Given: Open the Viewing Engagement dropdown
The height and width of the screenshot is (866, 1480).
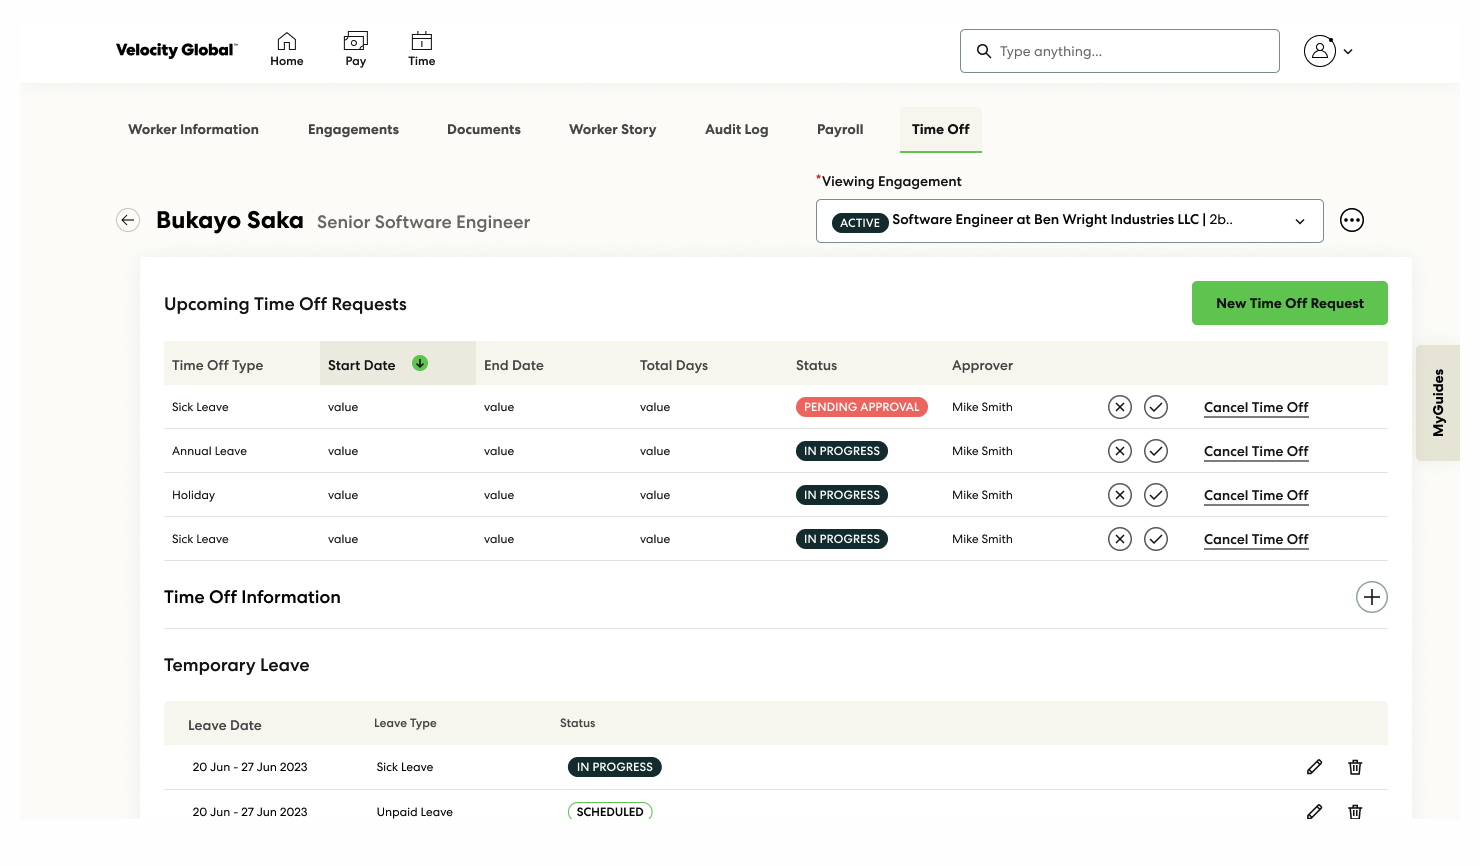Looking at the screenshot, I should pyautogui.click(x=1070, y=221).
